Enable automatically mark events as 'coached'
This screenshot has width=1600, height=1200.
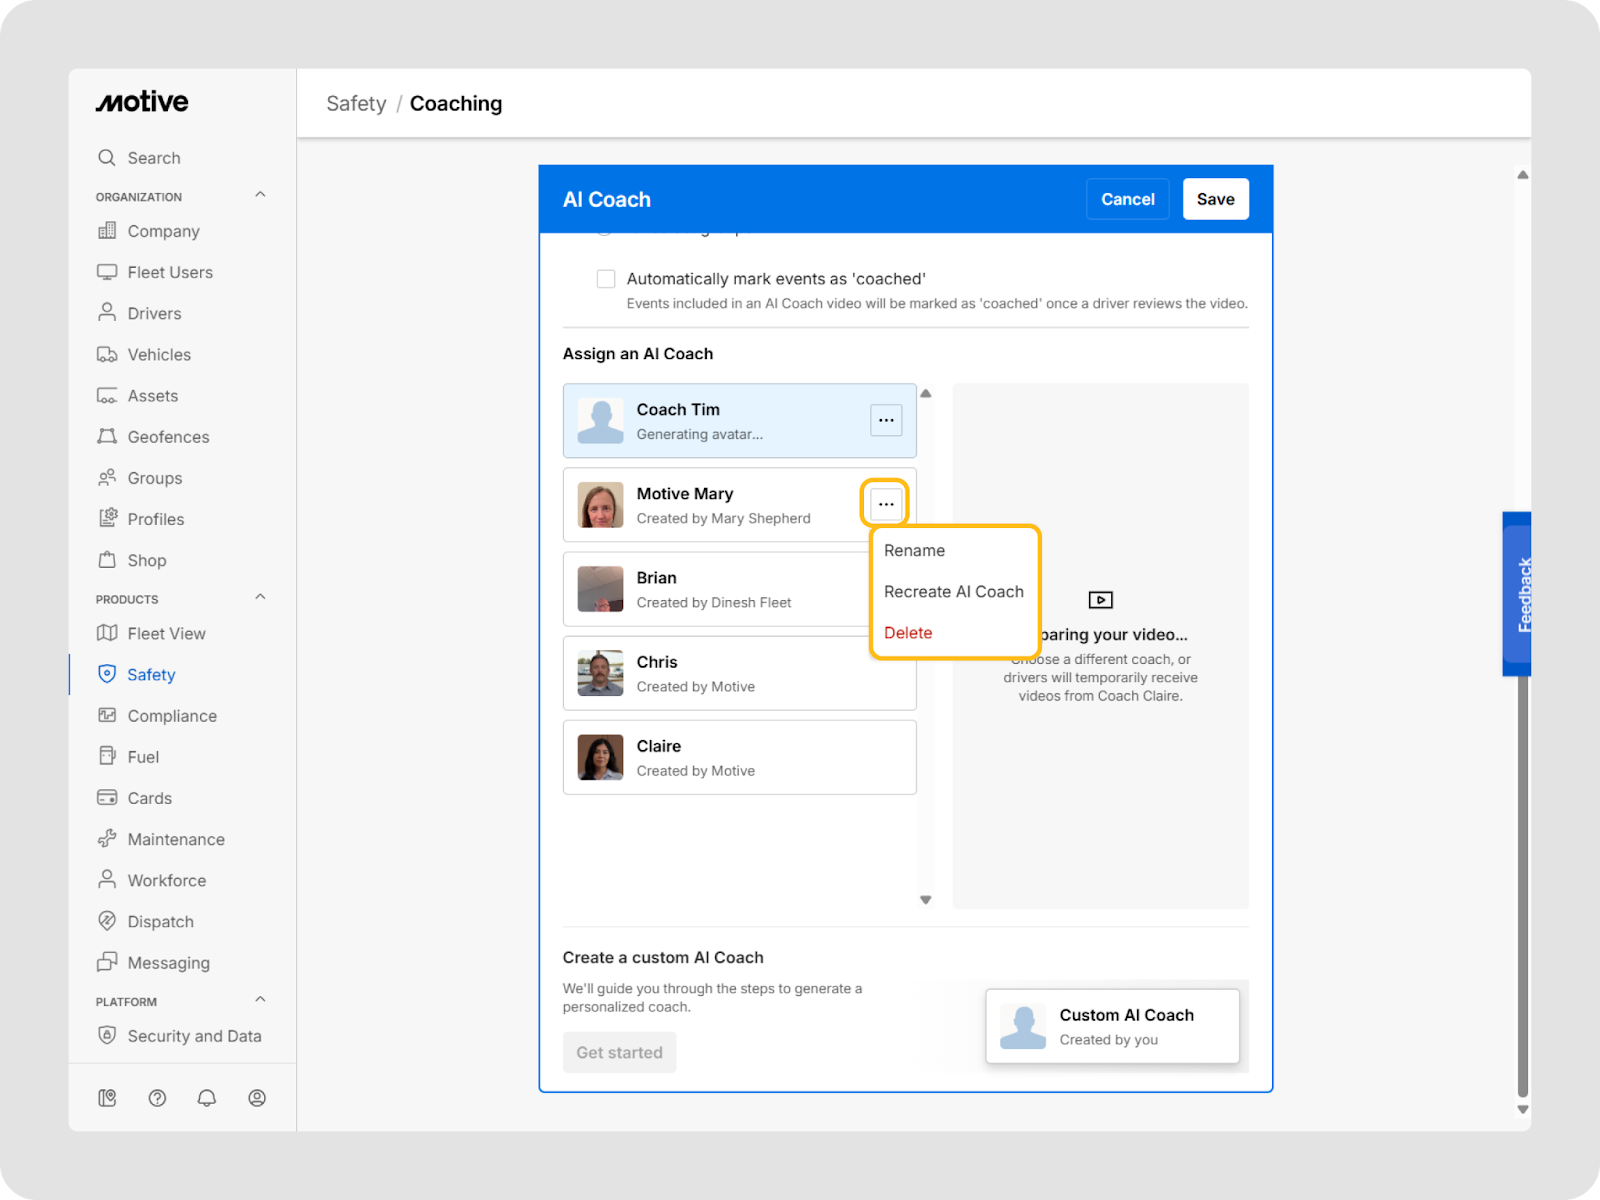pos(606,279)
